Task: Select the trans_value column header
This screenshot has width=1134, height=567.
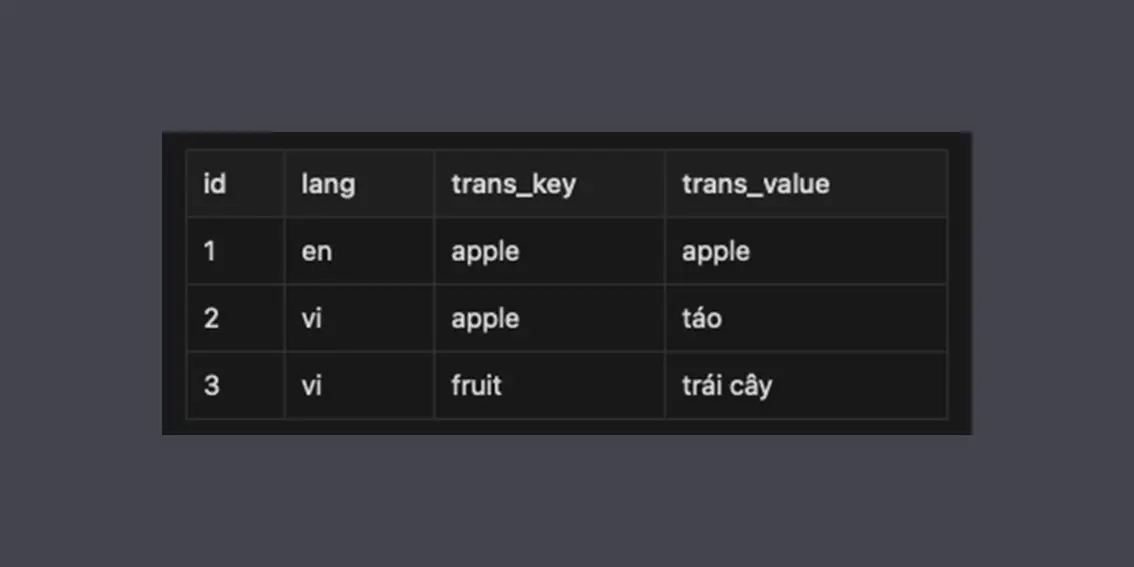Action: 806,184
